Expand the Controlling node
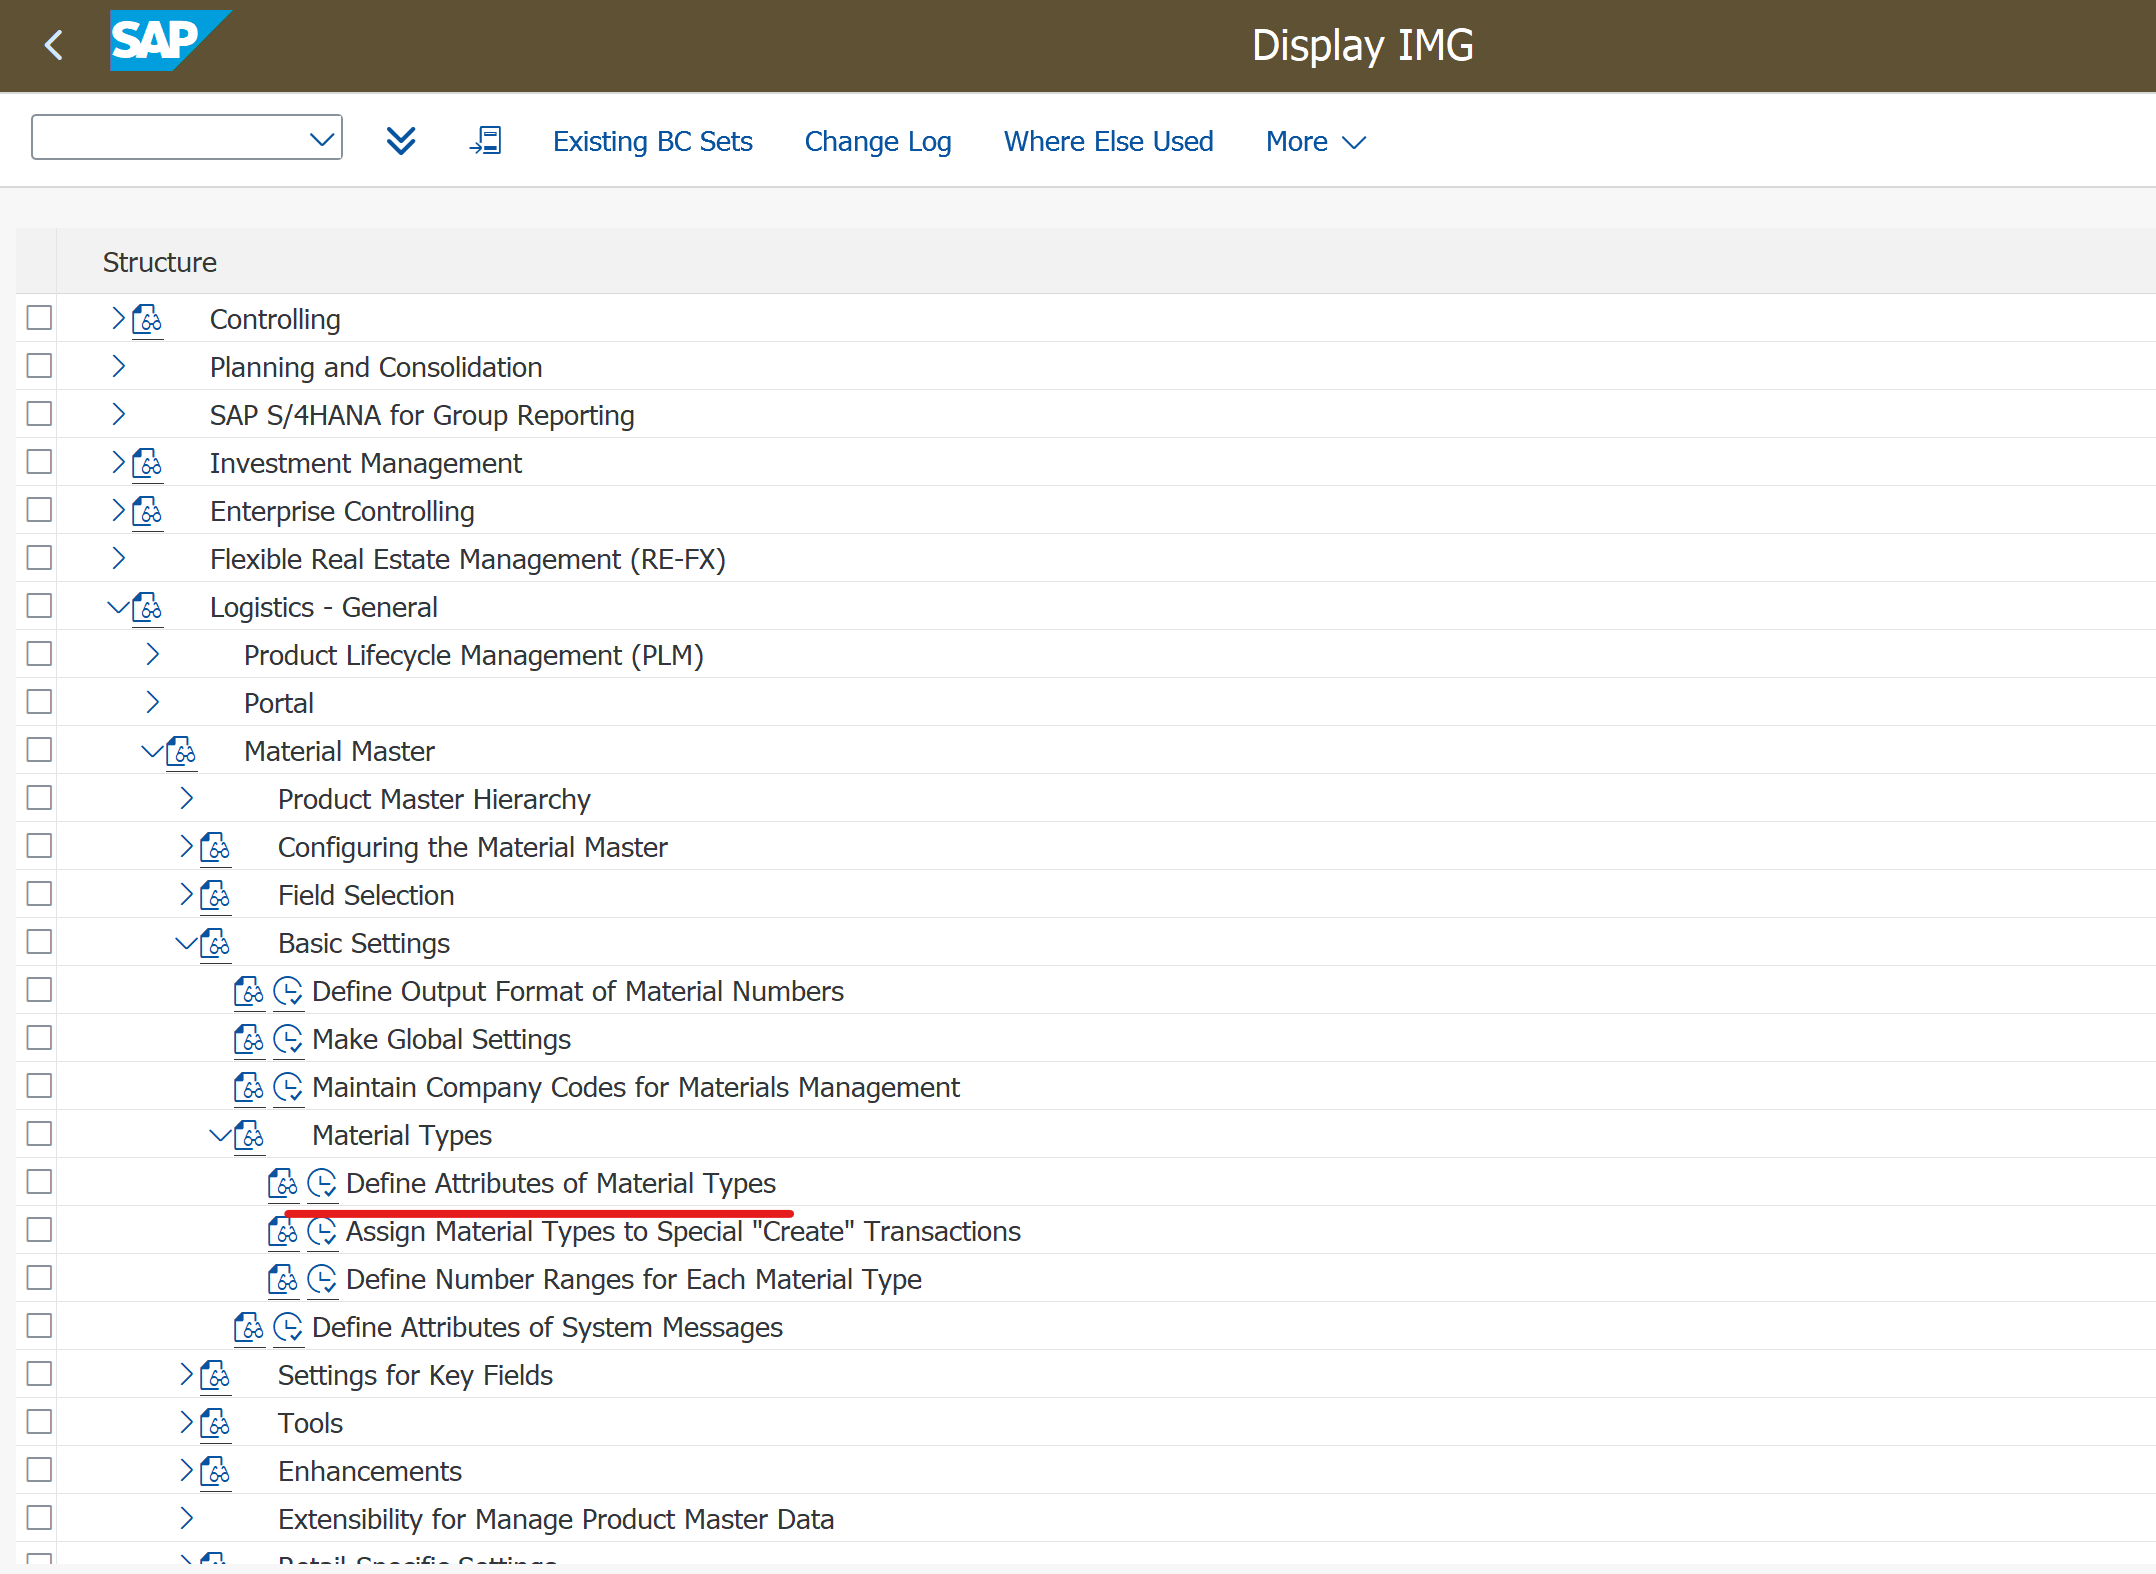Image resolution: width=2156 pixels, height=1574 pixels. [x=118, y=318]
